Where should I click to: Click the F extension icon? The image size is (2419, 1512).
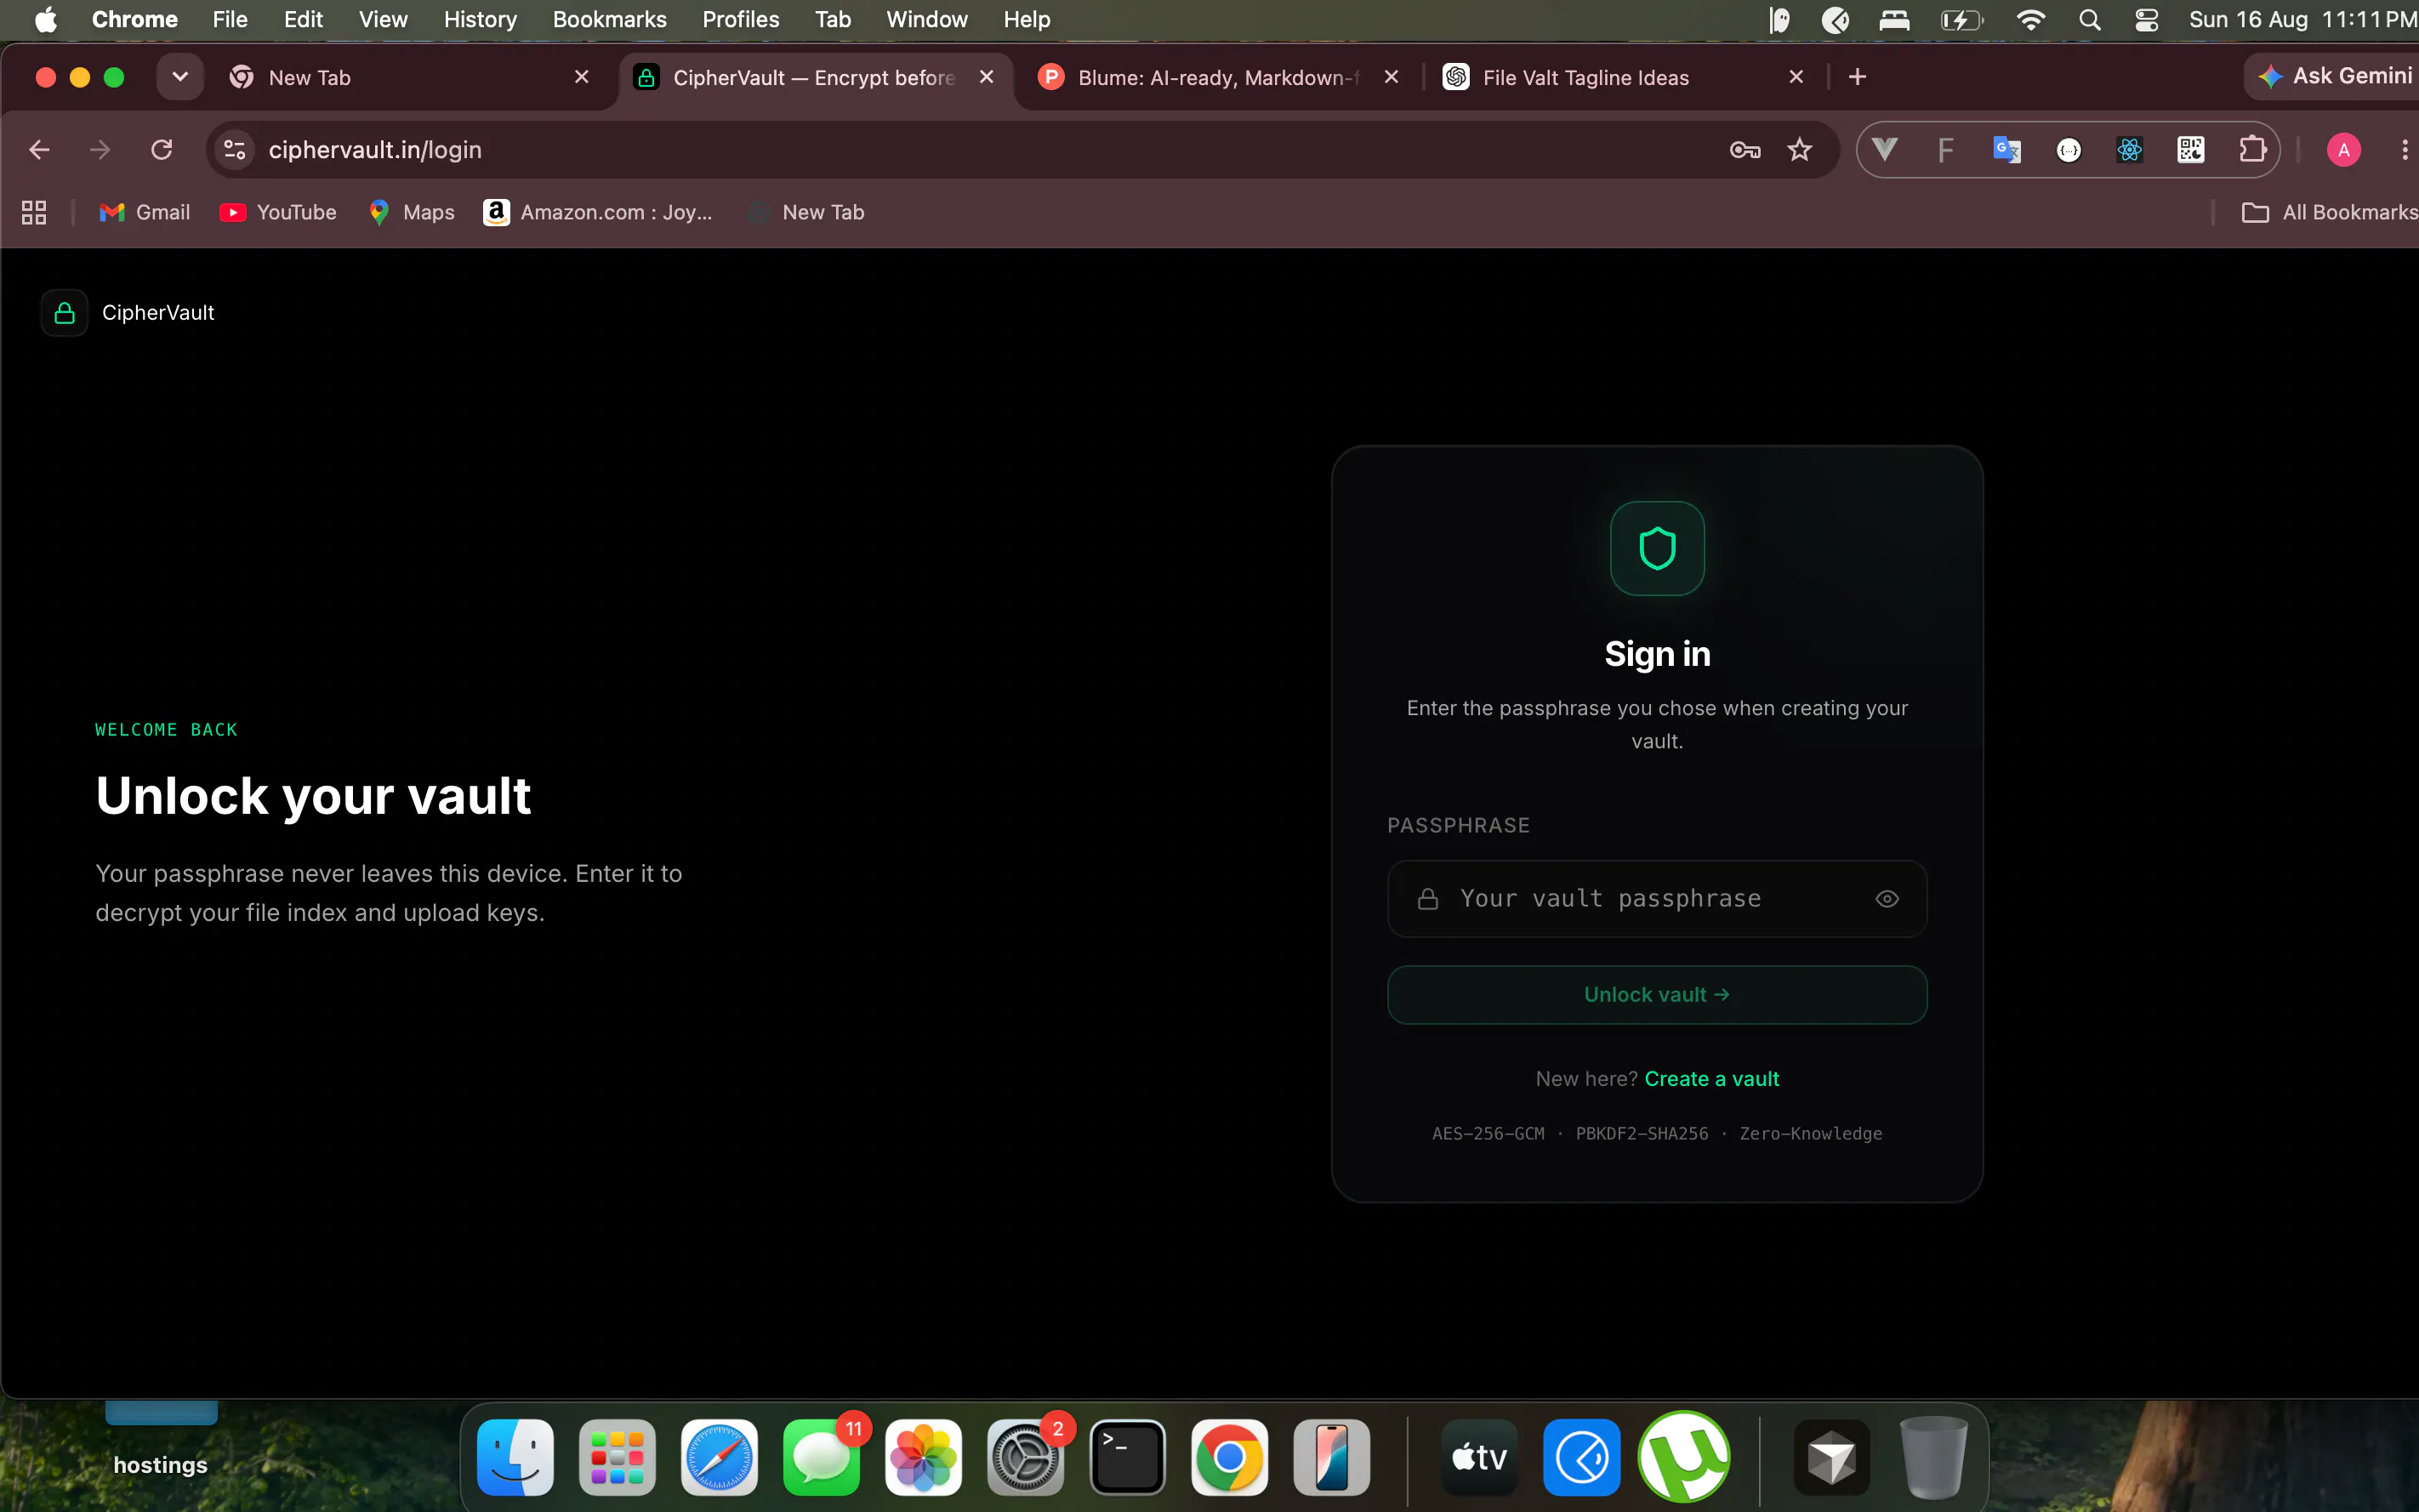pyautogui.click(x=1945, y=150)
